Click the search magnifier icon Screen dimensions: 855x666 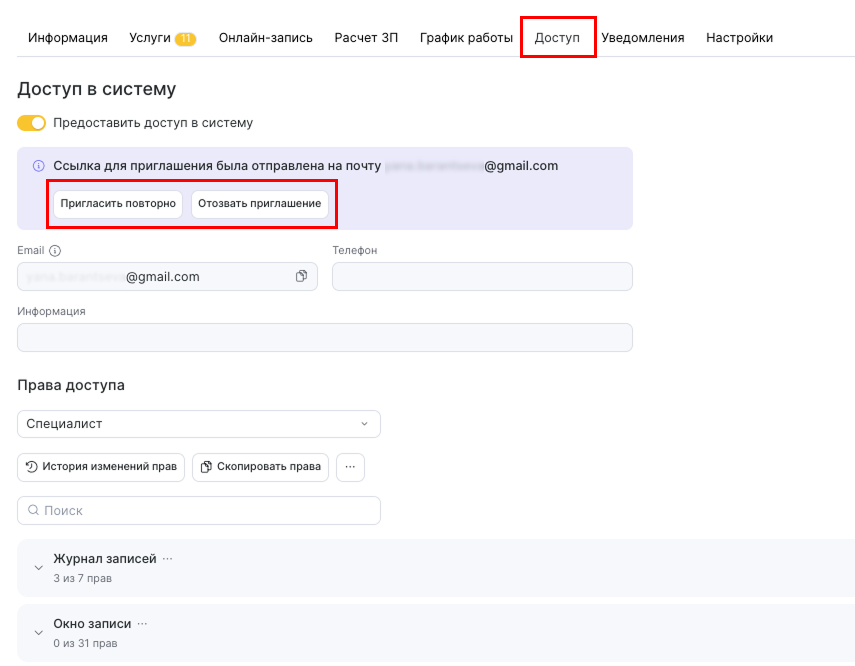pos(33,511)
